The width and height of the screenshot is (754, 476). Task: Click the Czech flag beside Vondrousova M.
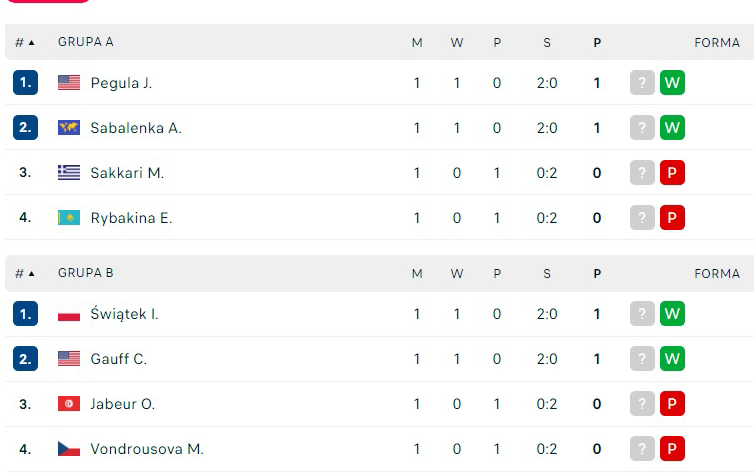point(69,449)
